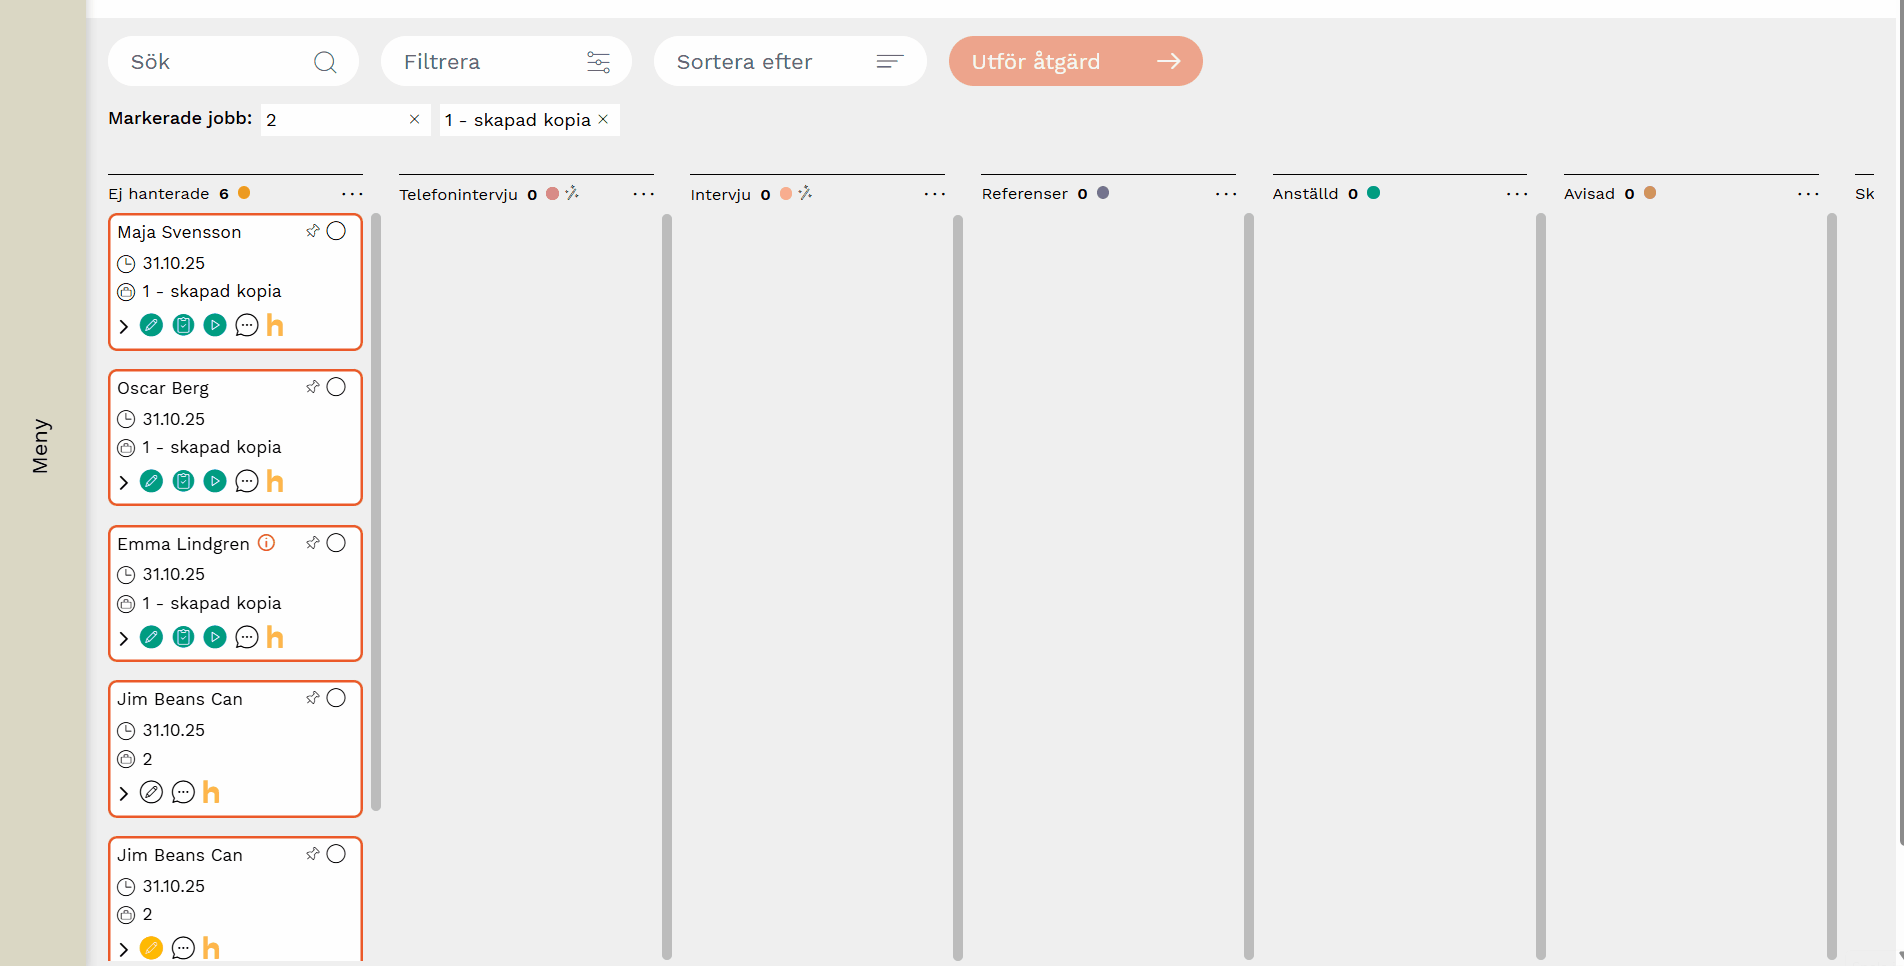Open comments bubble on first Jim Beans Can card
This screenshot has height=966, width=1904.
[x=183, y=793]
